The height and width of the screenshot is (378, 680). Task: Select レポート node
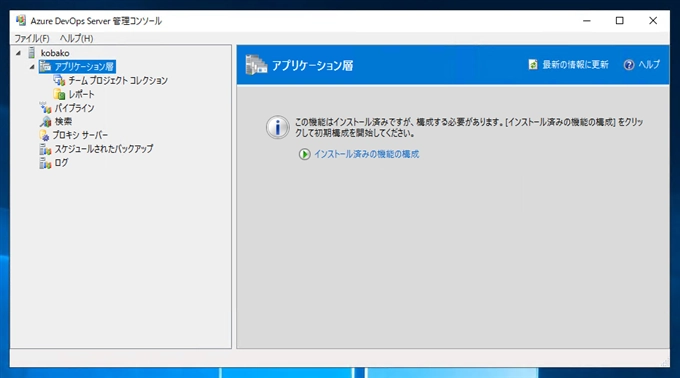[x=82, y=94]
